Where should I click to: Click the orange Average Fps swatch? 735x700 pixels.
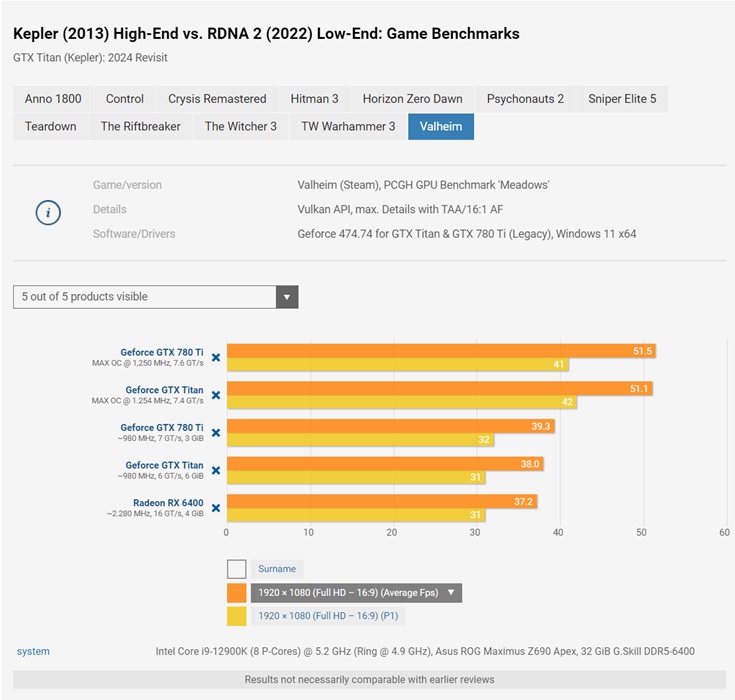237,593
